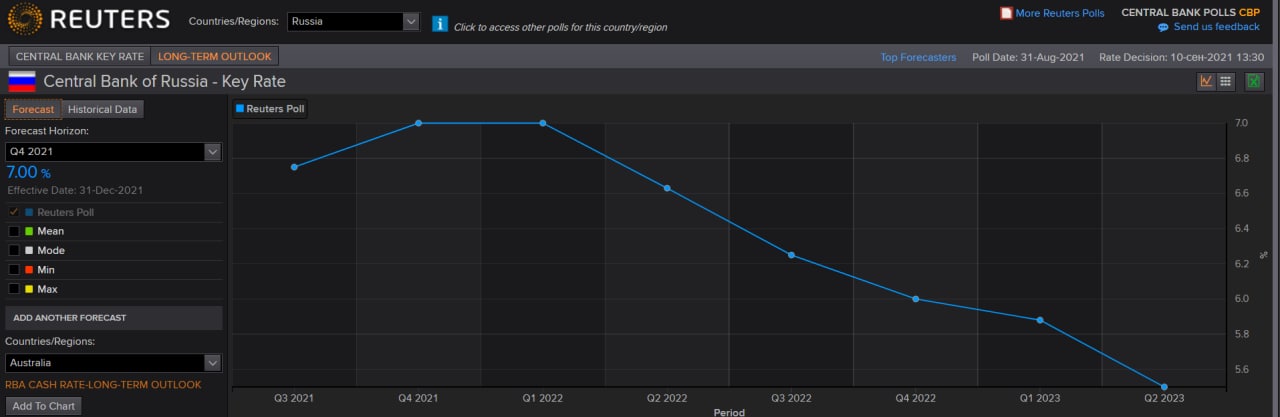
Task: Click the 7.00 % forecast value
Action: coord(29,173)
